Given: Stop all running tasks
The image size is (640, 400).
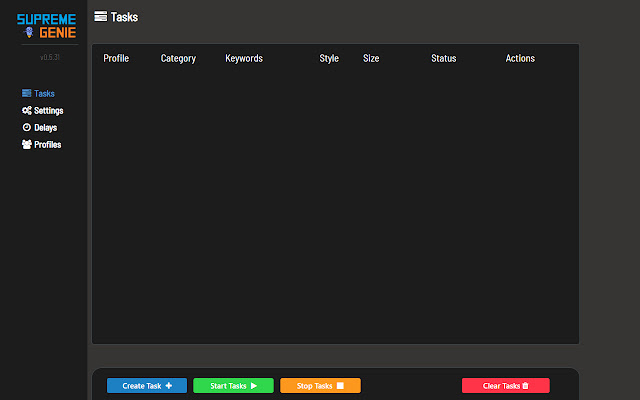Looking at the screenshot, I should tap(320, 386).
